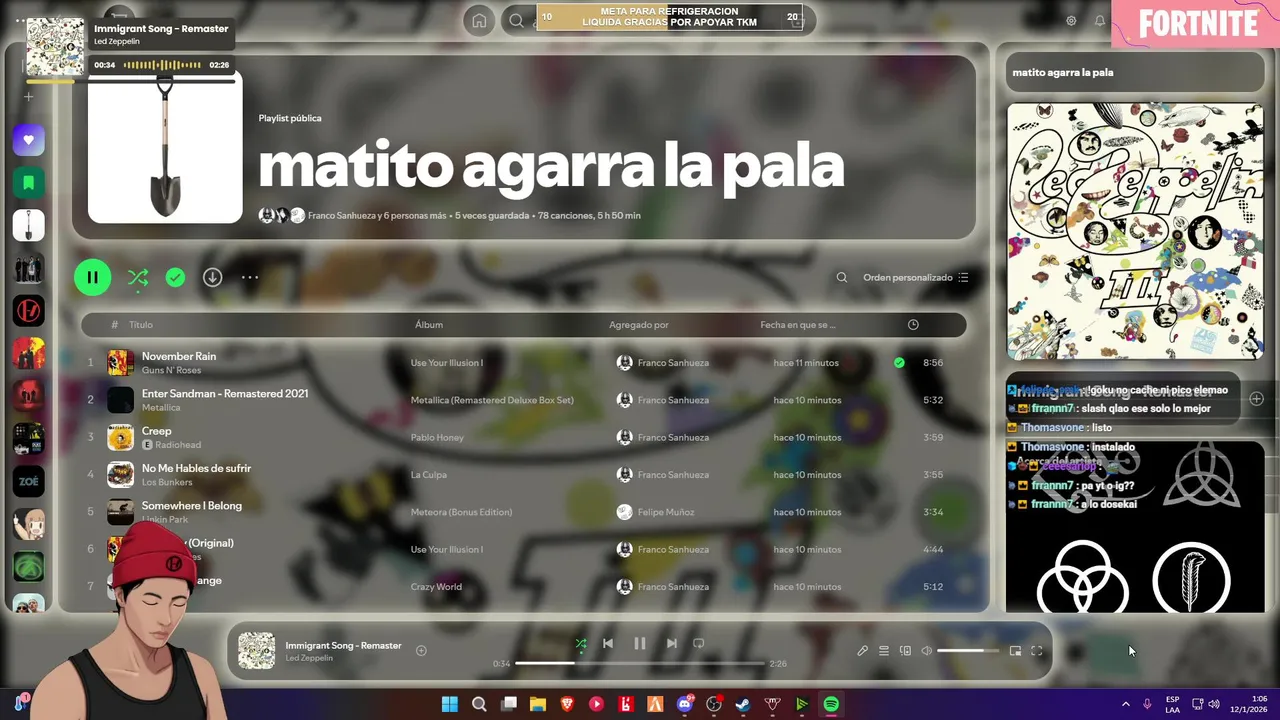Open the Windows Start menu
The height and width of the screenshot is (720, 1280).
tap(449, 704)
